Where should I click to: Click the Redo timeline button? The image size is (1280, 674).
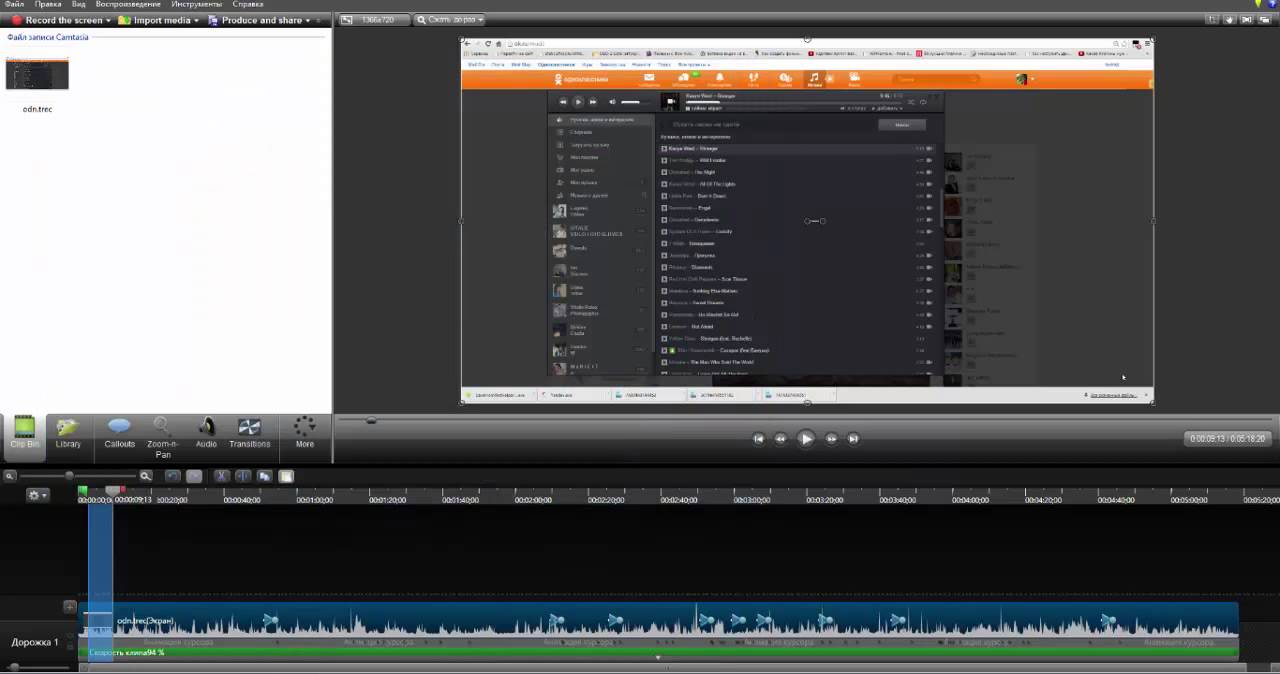coord(194,477)
